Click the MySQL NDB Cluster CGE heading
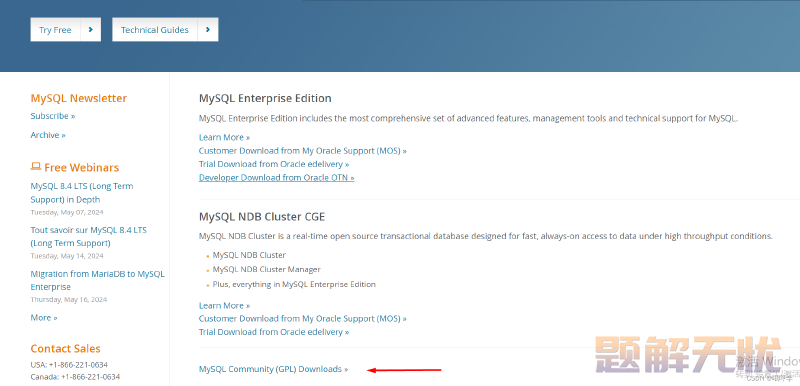 click(262, 217)
